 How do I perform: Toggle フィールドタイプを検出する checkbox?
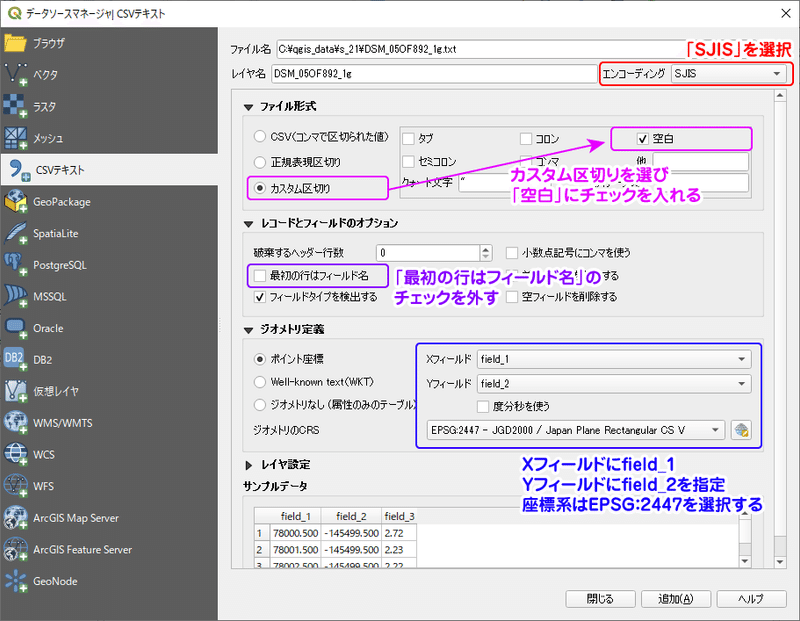click(x=260, y=297)
